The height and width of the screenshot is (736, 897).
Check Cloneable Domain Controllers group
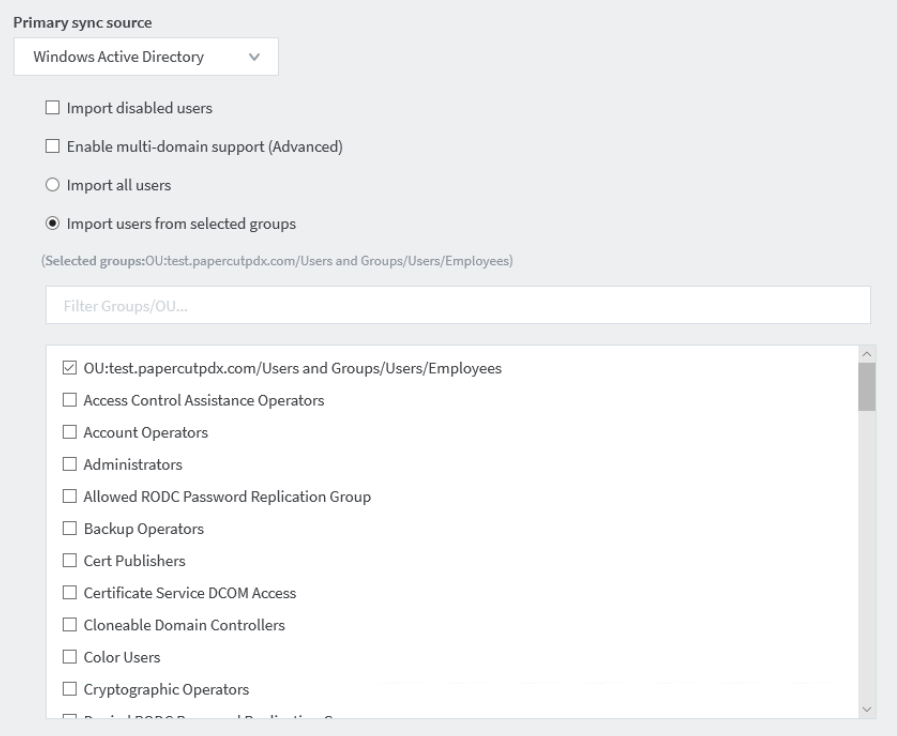[69, 624]
